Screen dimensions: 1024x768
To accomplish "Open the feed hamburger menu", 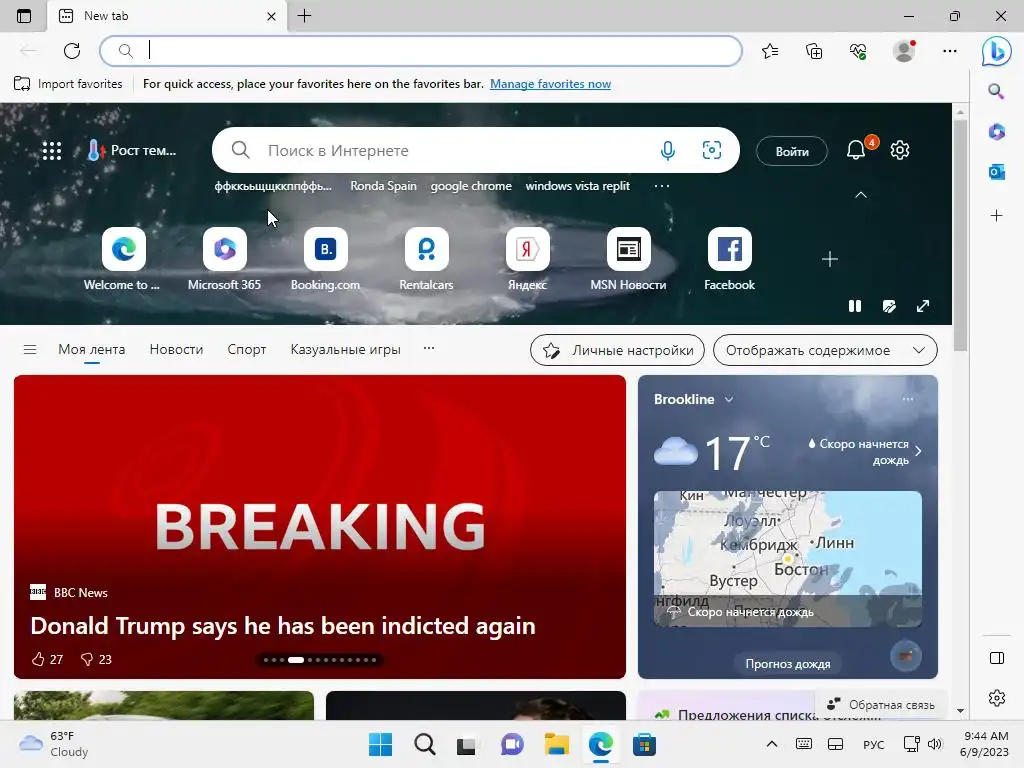I will coord(30,349).
